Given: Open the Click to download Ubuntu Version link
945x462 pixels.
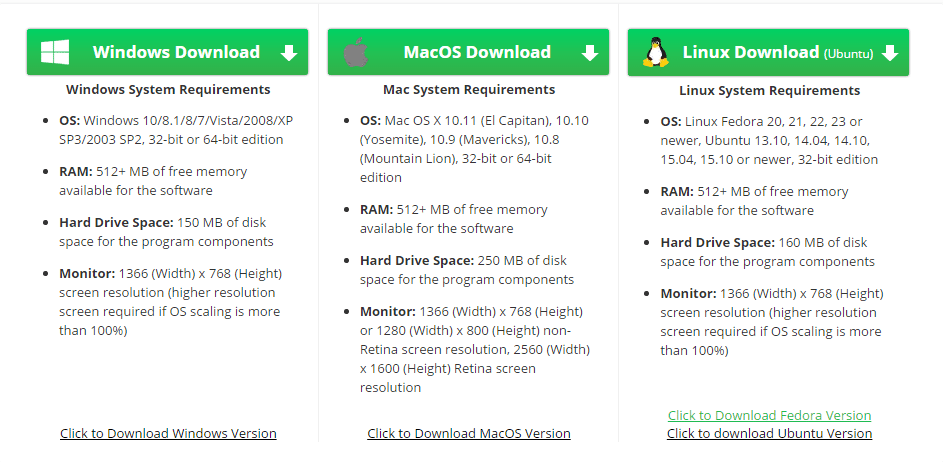Looking at the screenshot, I should point(770,433).
